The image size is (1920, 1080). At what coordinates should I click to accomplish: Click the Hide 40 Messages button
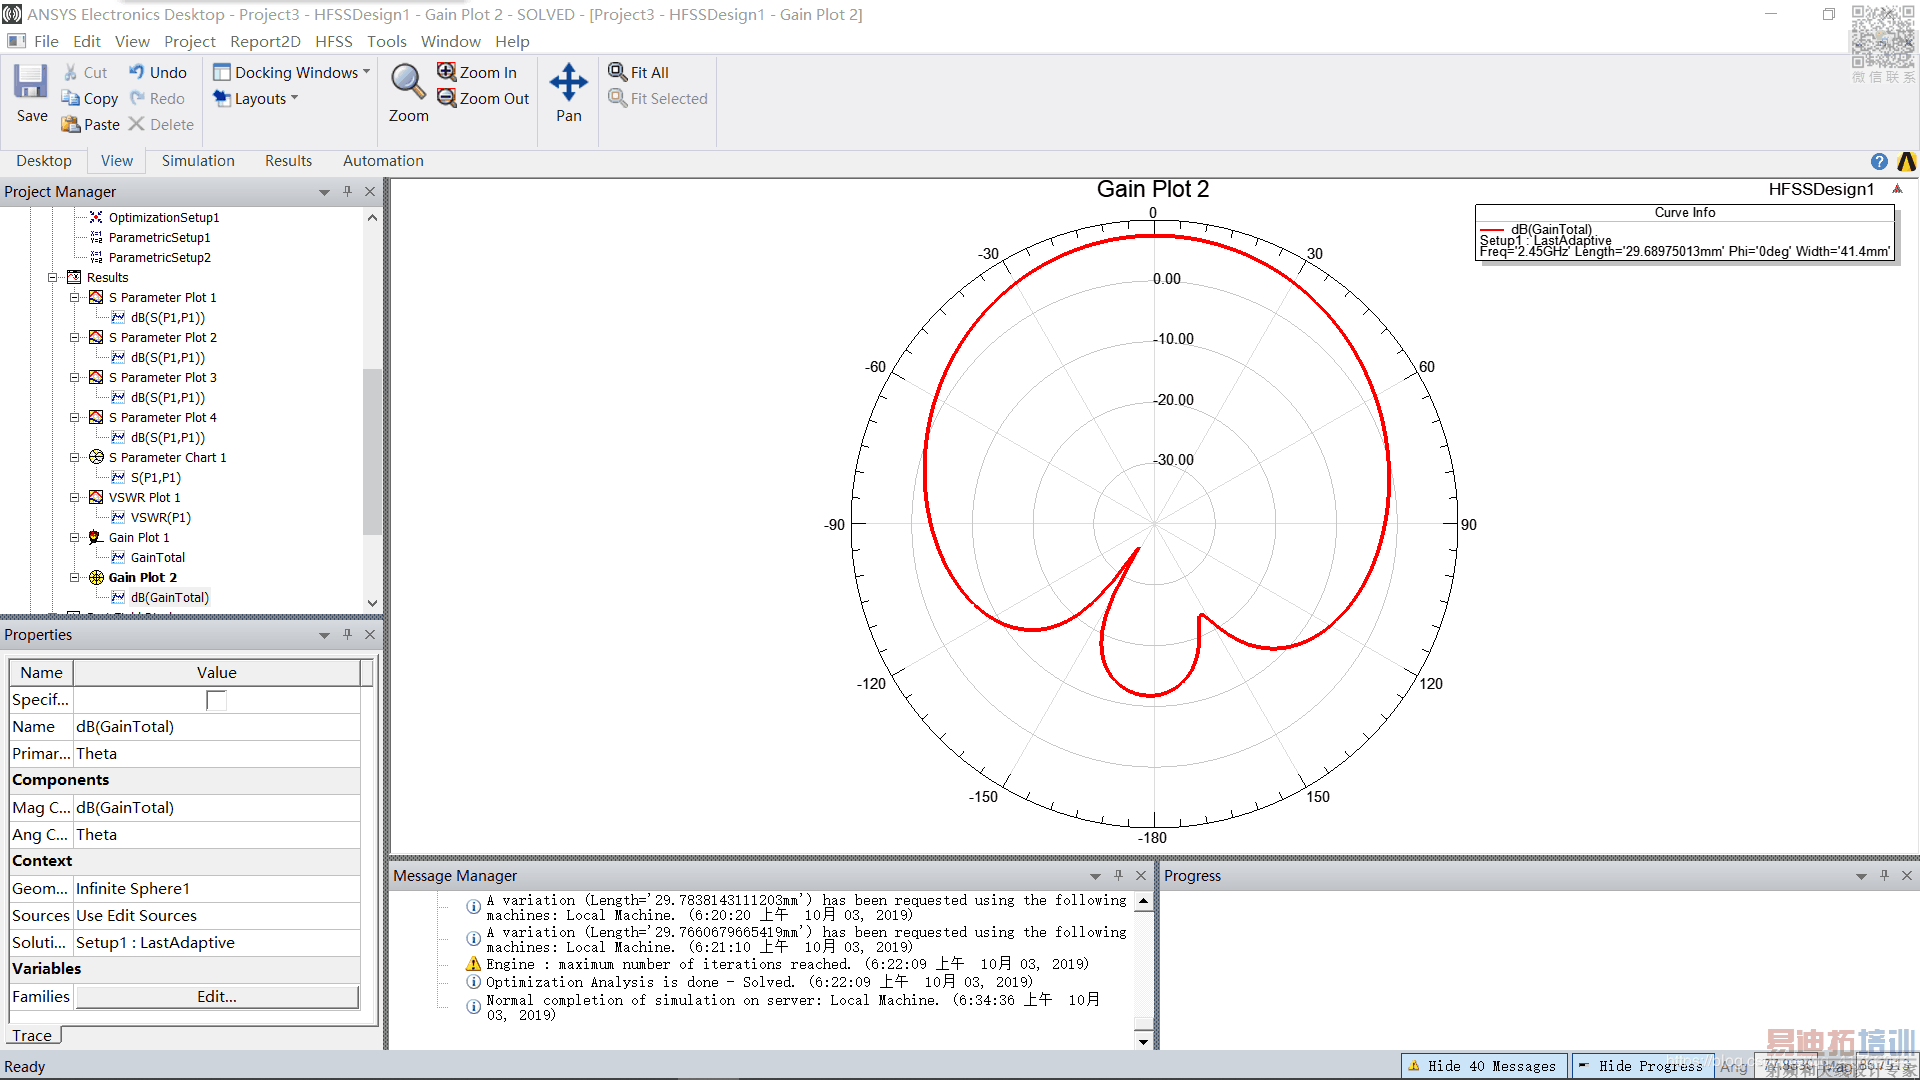[x=1483, y=1066]
